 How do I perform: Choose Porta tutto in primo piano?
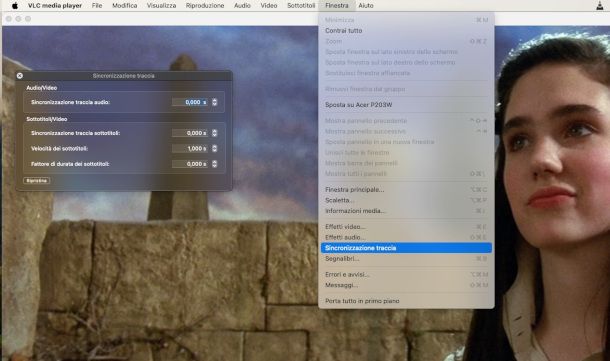406,301
